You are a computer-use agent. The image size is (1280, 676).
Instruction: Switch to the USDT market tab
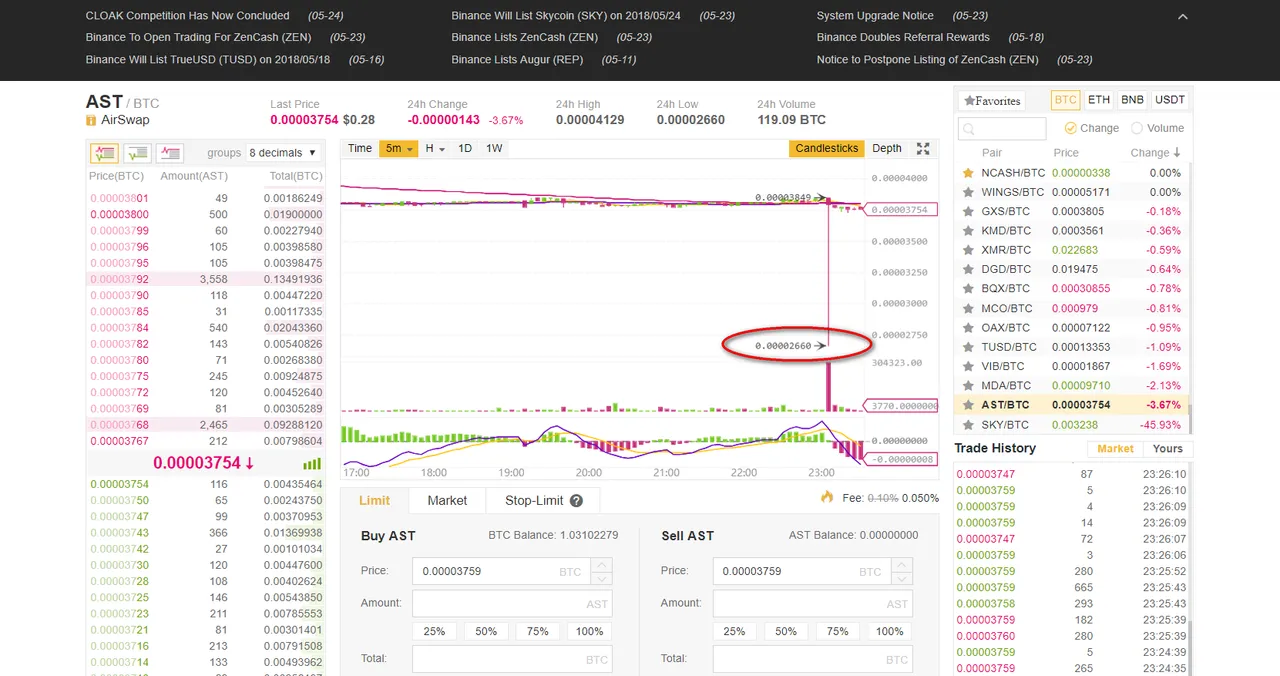pos(1169,100)
